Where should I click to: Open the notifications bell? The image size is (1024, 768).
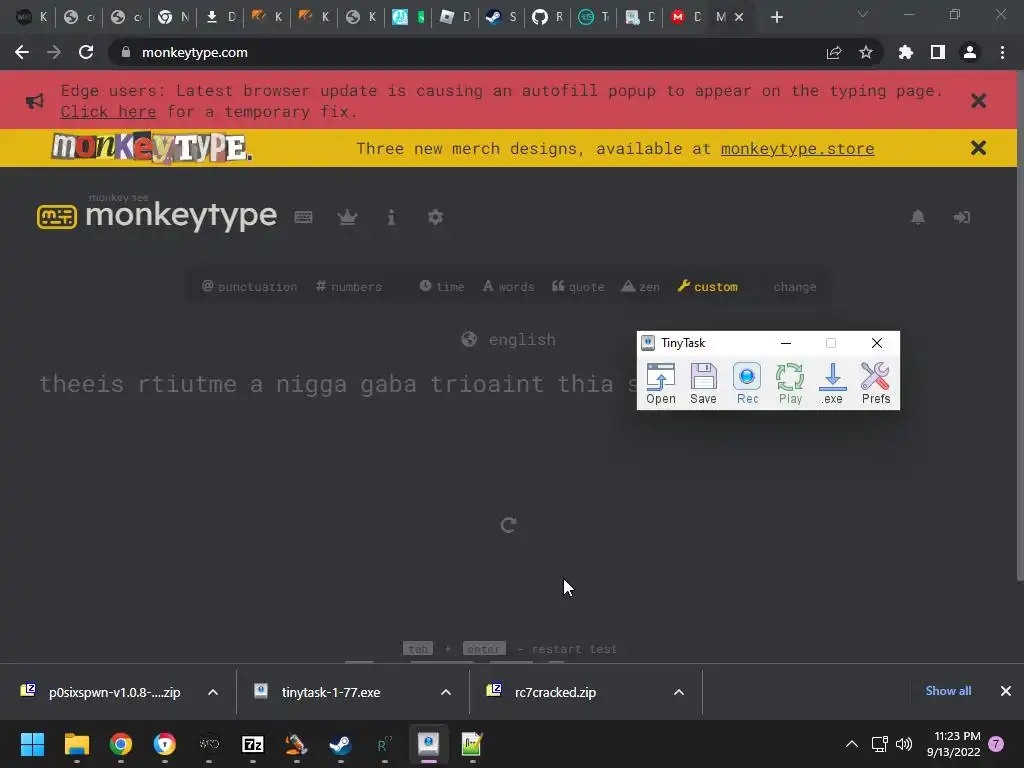(918, 217)
